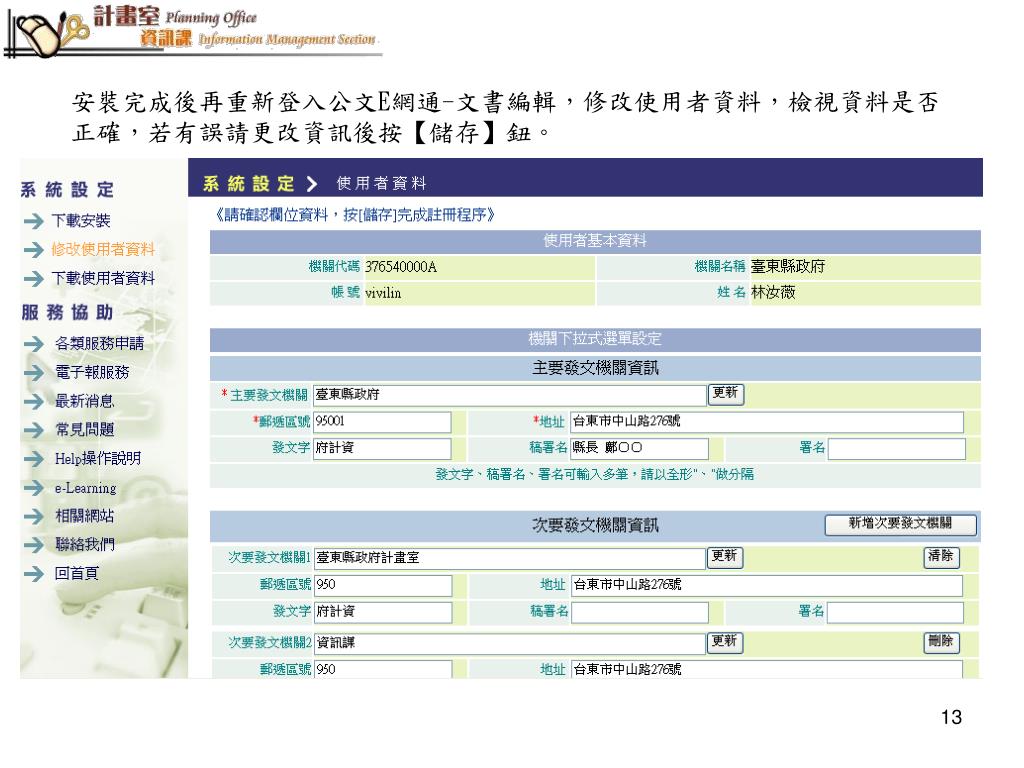Image resolution: width=1024 pixels, height=768 pixels.
Task: Click 更新 for 次要發文機關2
Action: 725,642
